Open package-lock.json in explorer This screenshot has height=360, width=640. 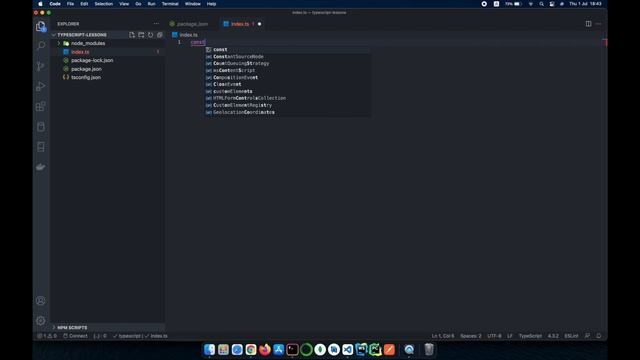coord(108,60)
